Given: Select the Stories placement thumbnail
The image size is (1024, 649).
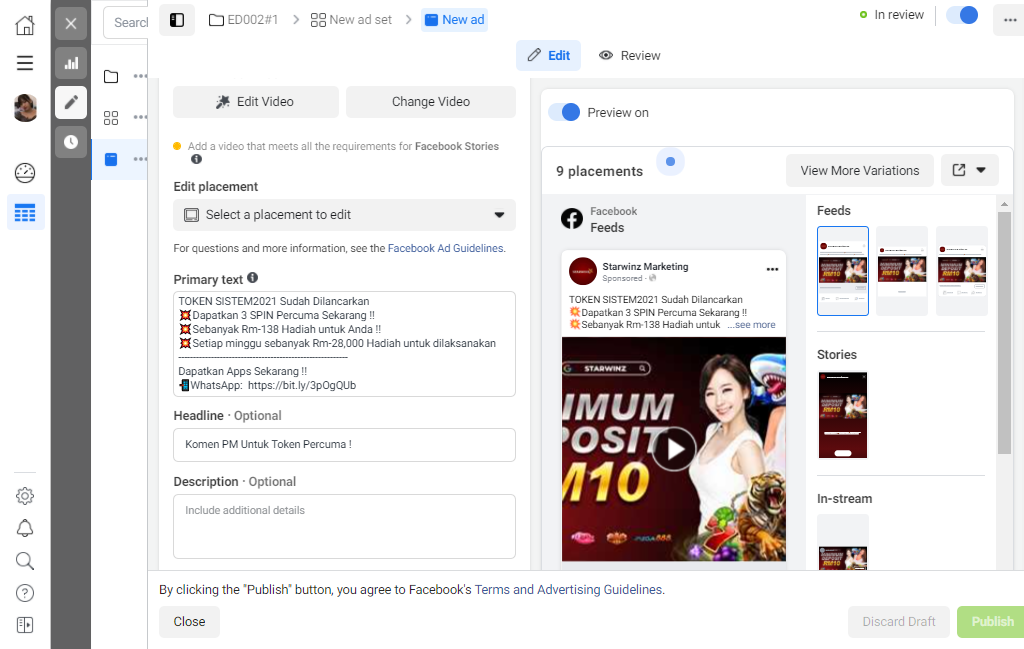Looking at the screenshot, I should click(x=843, y=415).
